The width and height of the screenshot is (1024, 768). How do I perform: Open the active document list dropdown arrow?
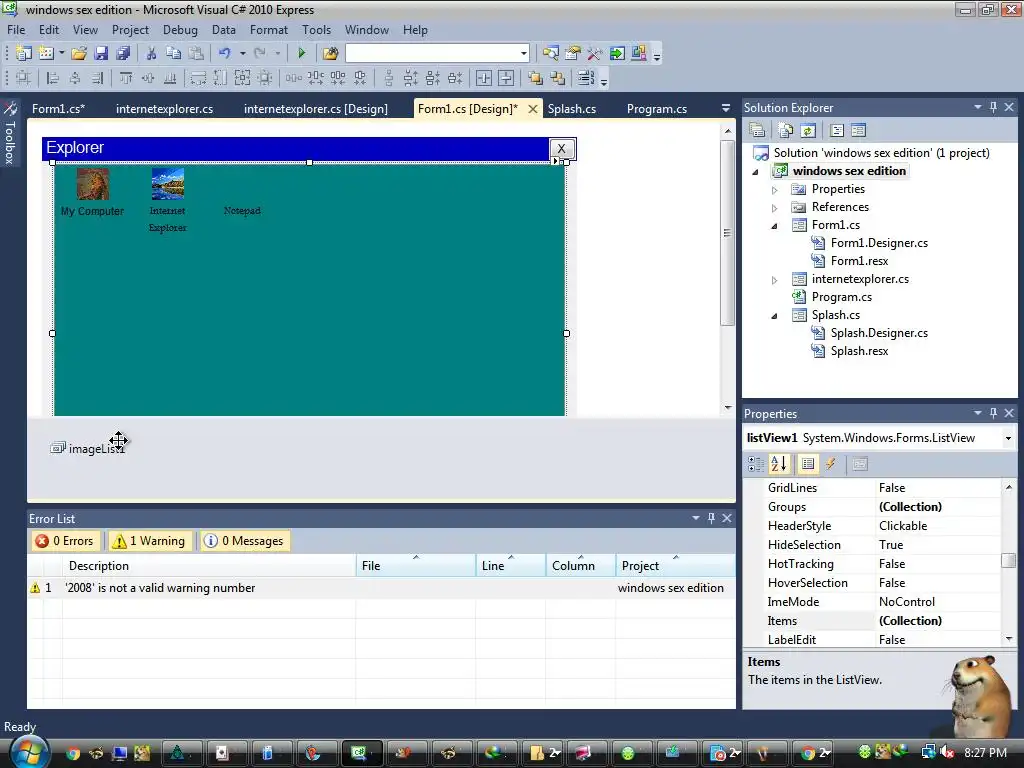click(726, 108)
